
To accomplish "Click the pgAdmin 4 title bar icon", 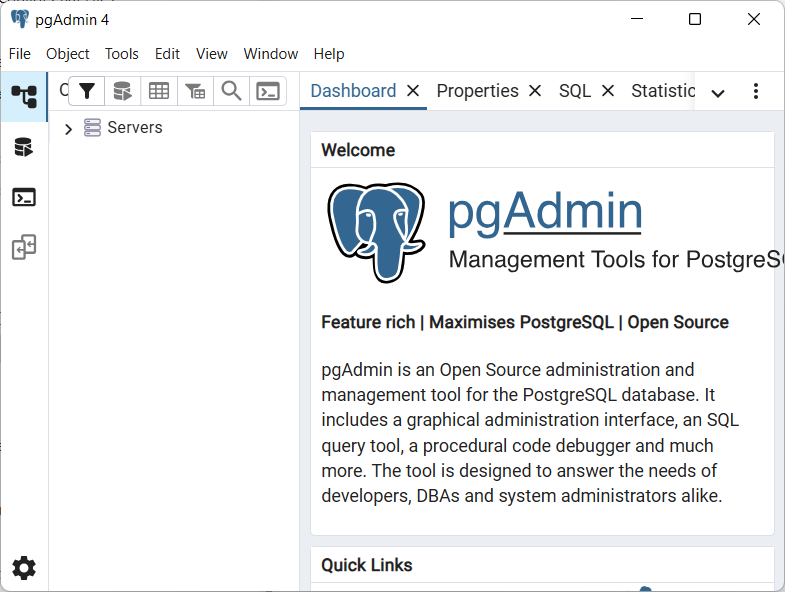I will (x=20, y=20).
